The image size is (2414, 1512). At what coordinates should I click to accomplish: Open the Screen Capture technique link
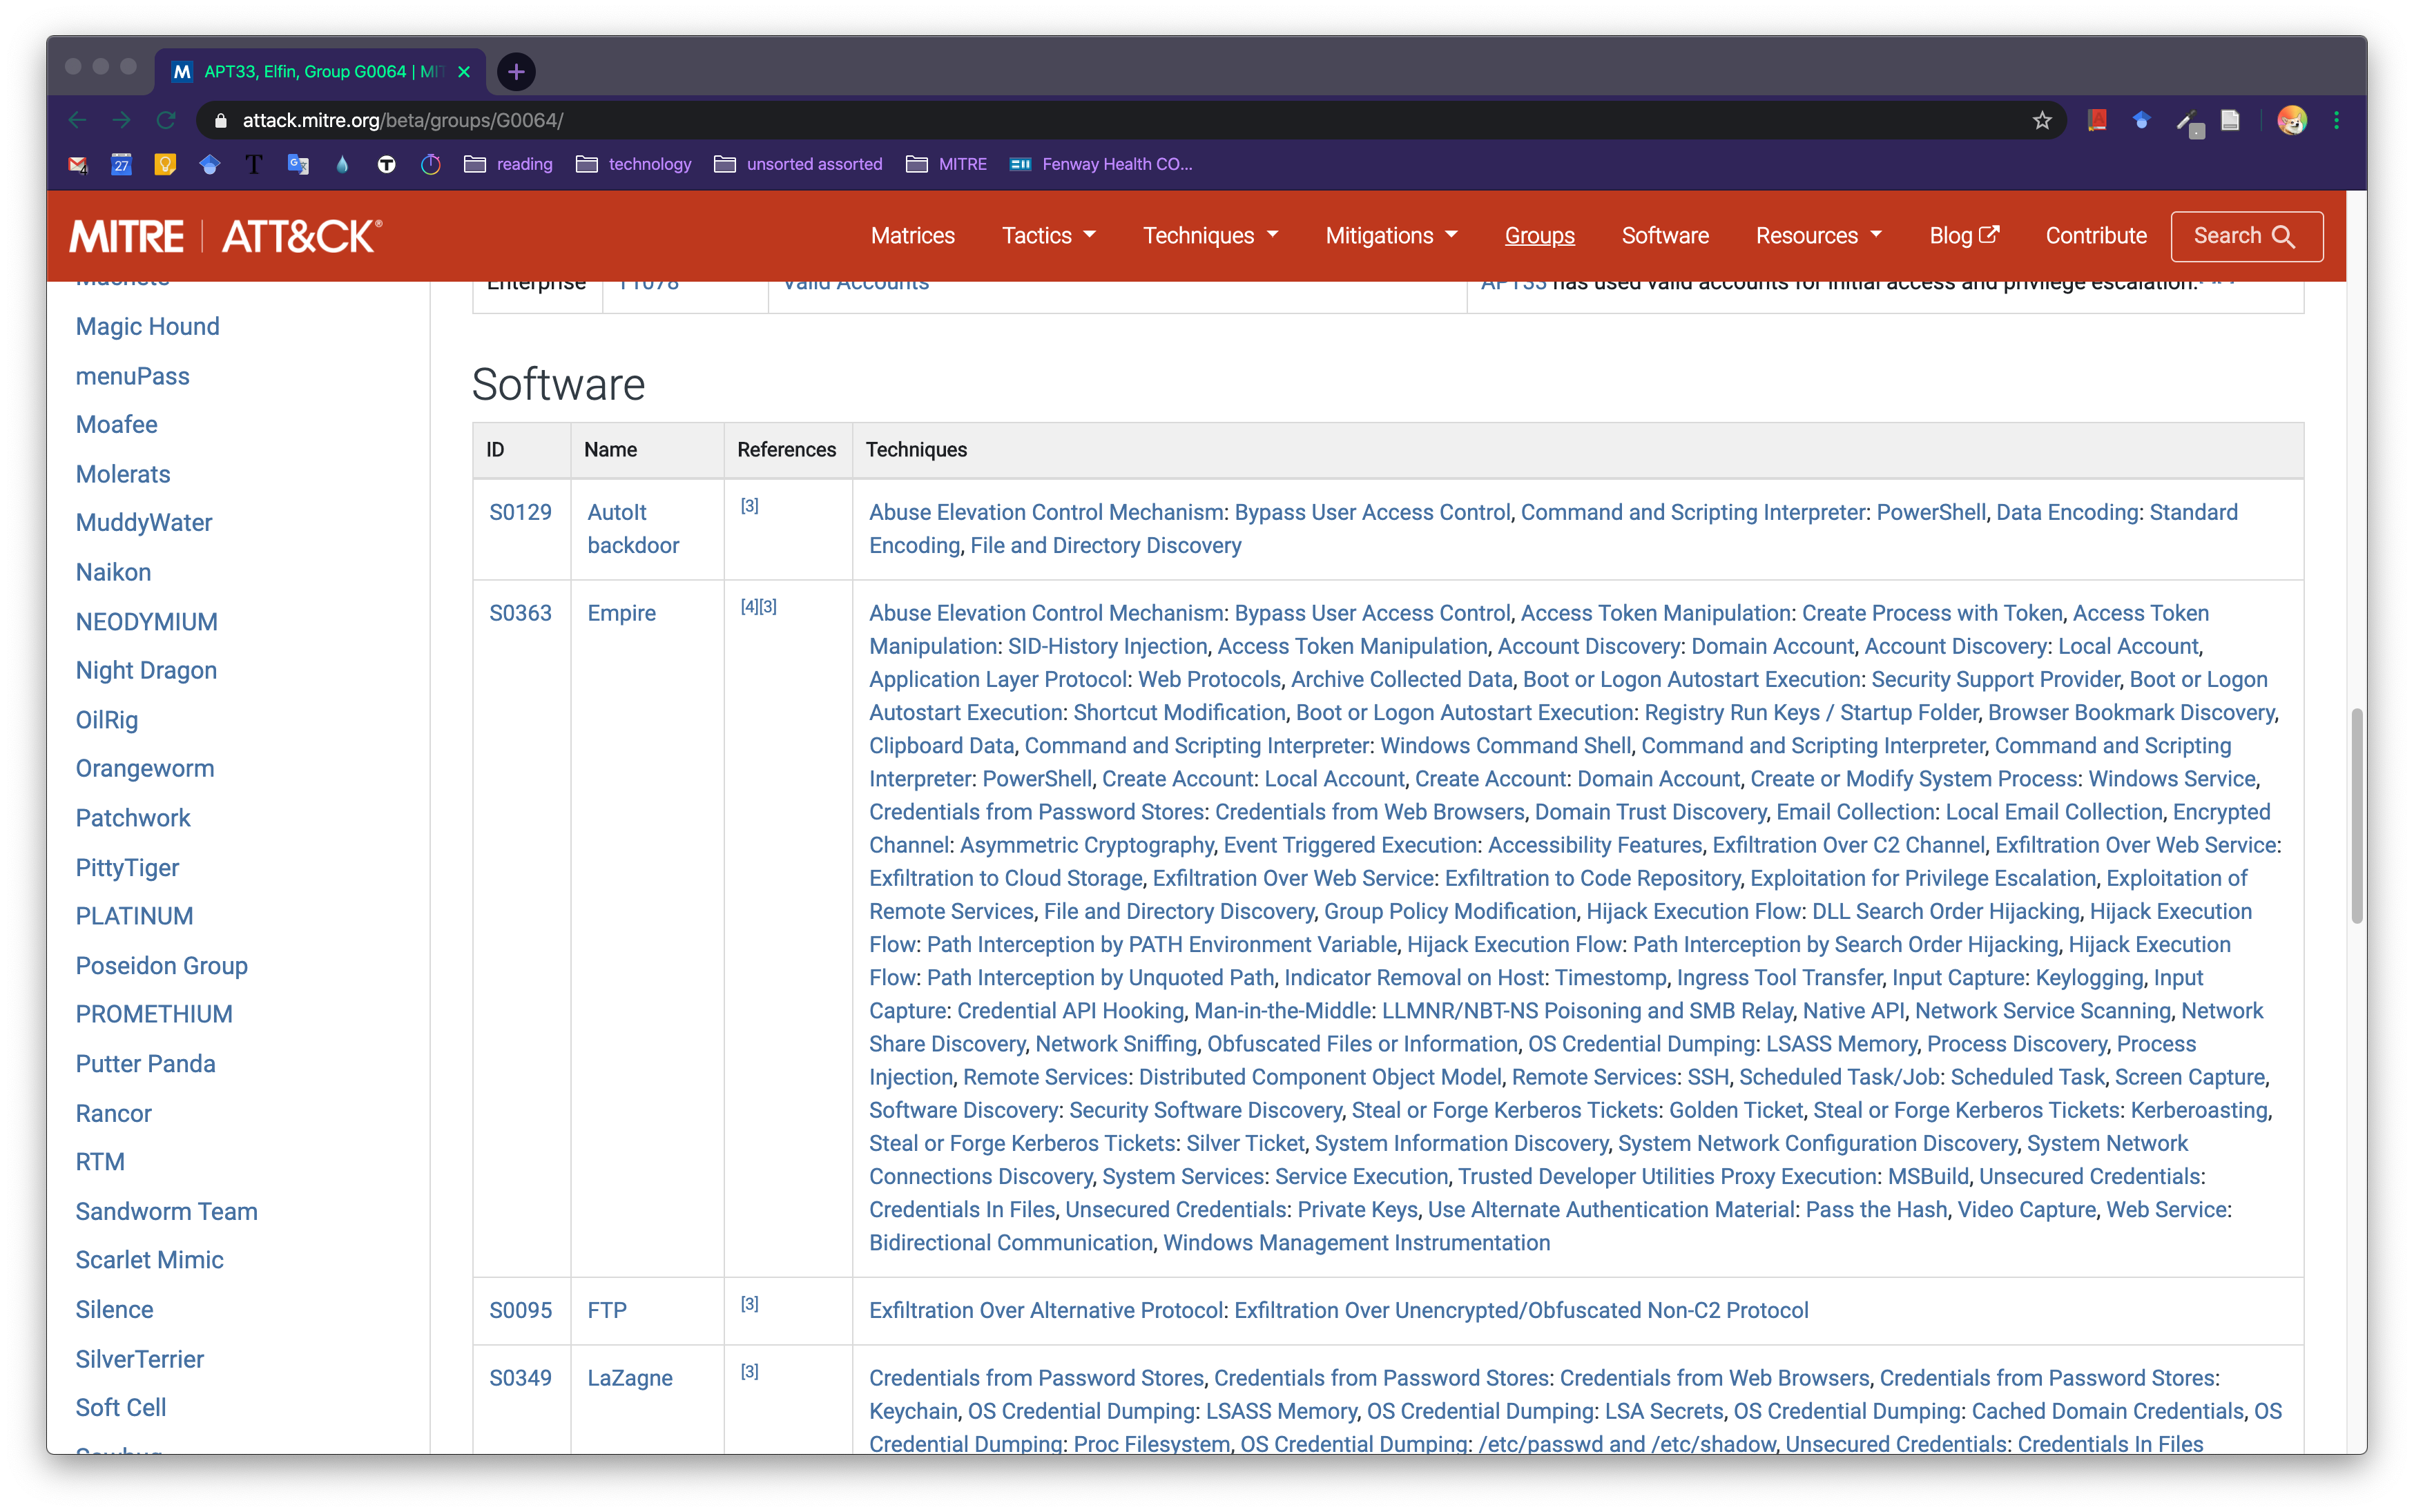pos(2189,1076)
